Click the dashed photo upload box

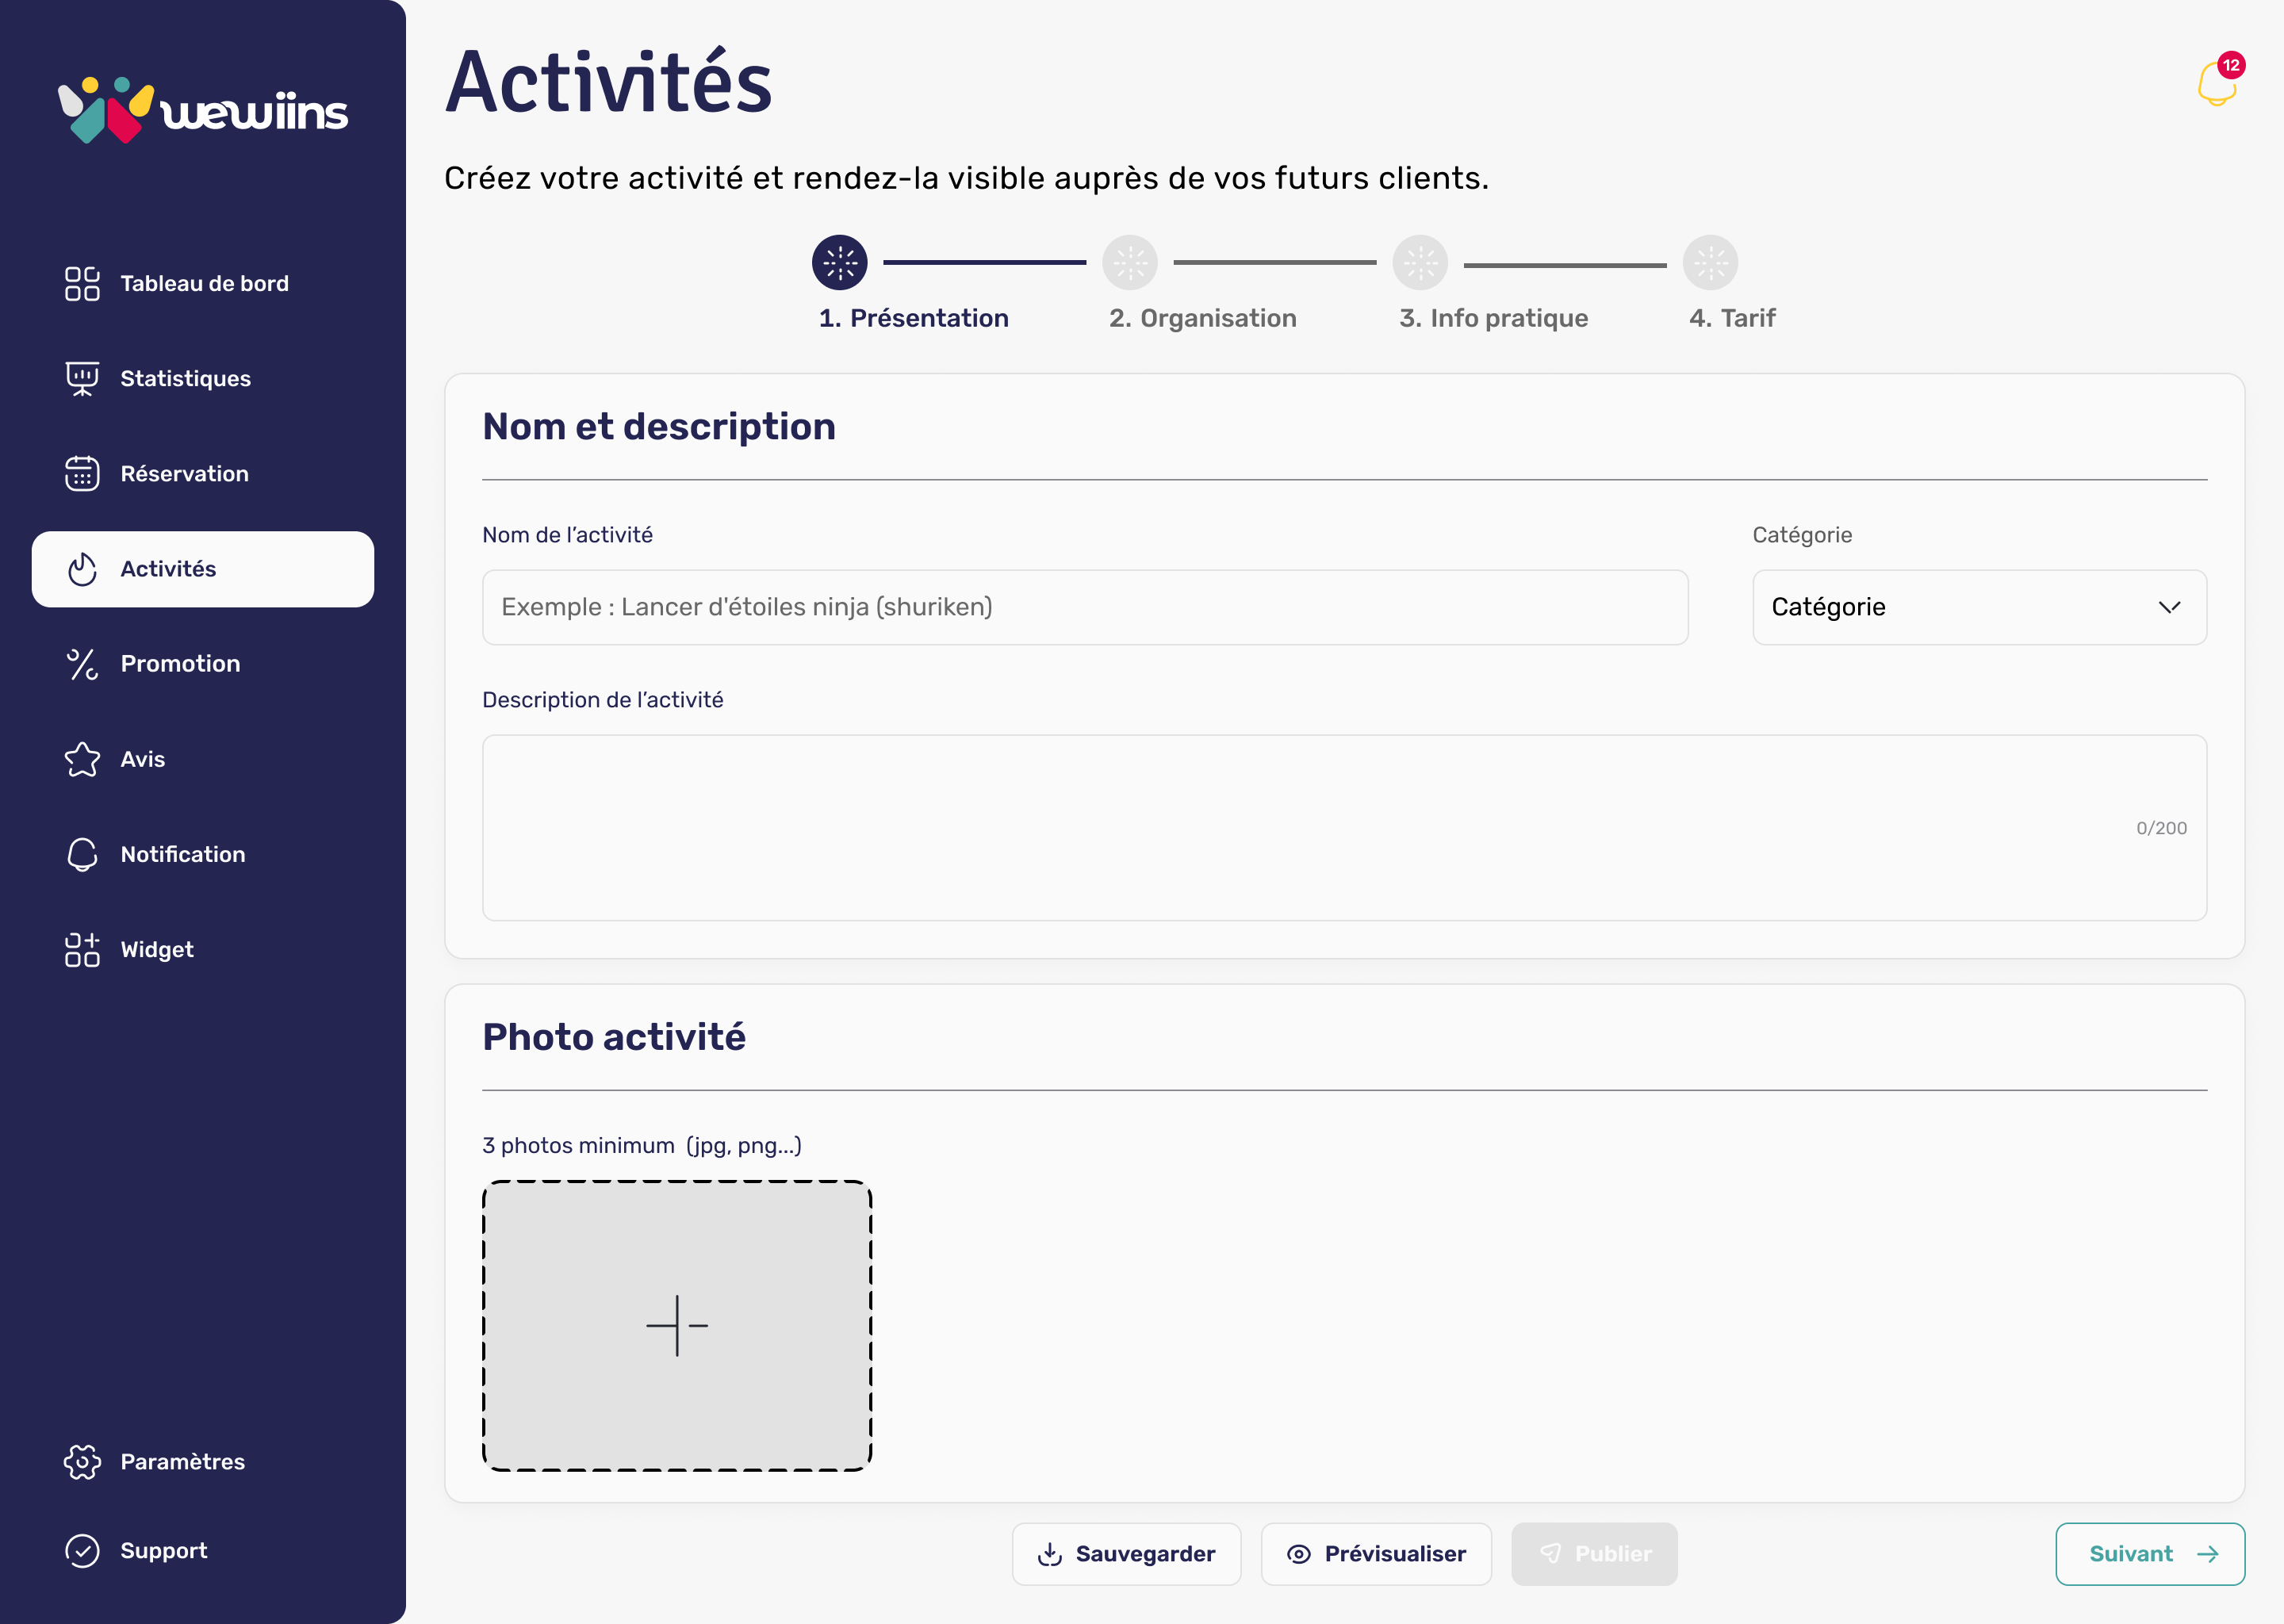(677, 1326)
